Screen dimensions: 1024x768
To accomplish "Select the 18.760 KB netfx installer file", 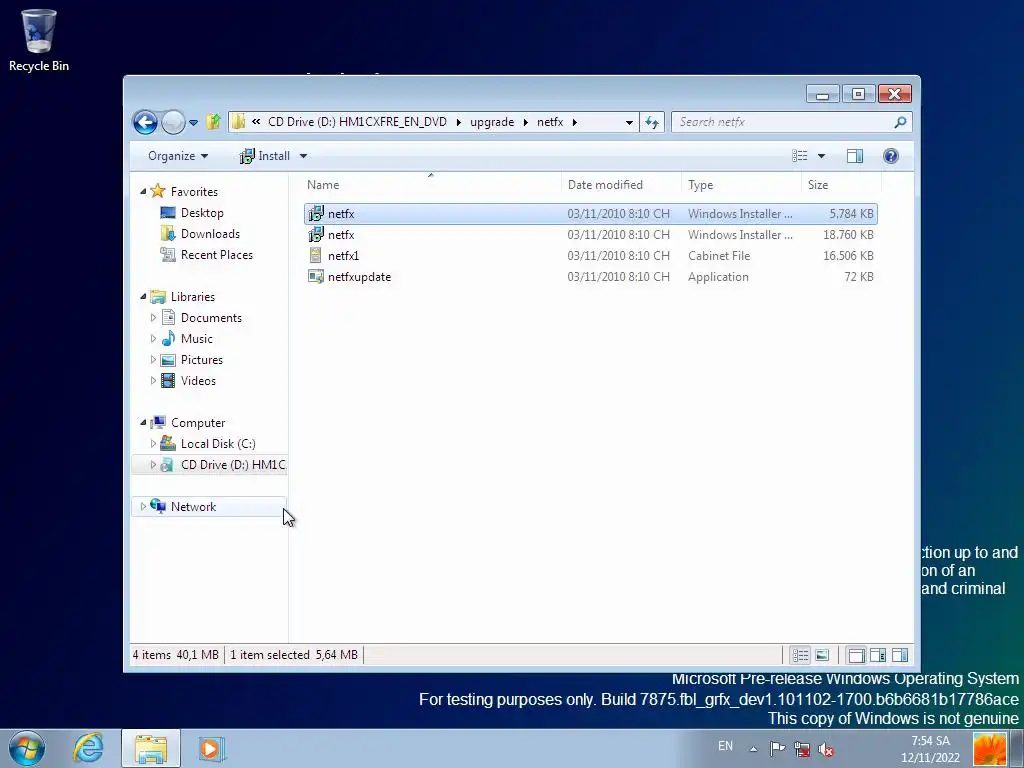I will click(590, 234).
